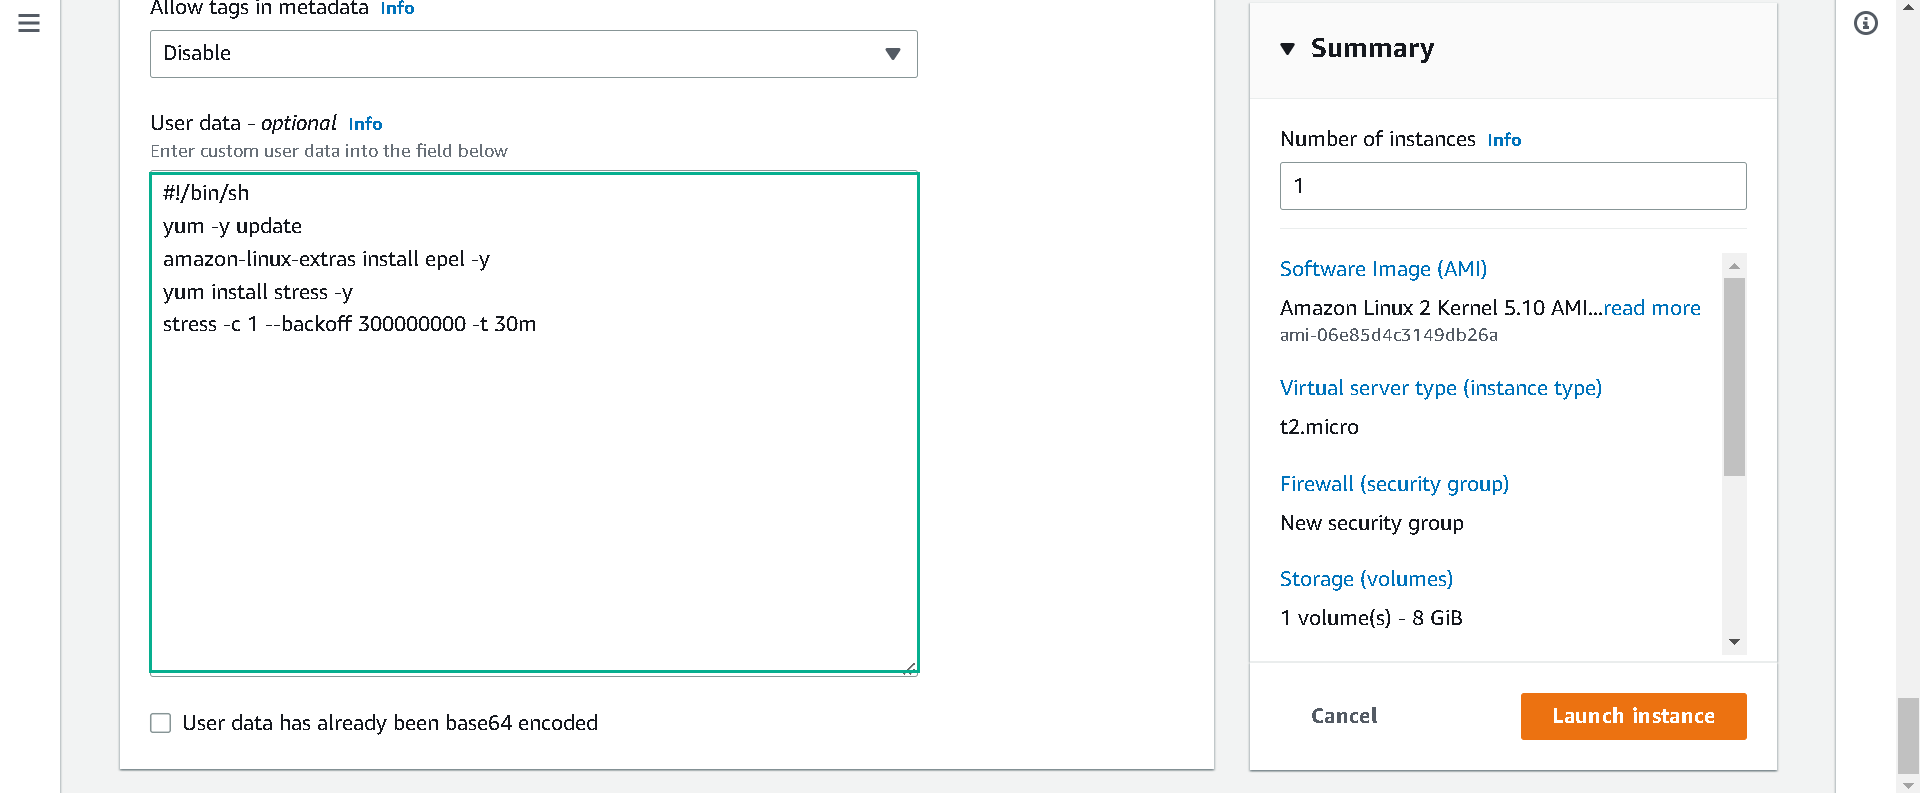Click the amazon-linux-extras install epel line
This screenshot has width=1920, height=793.
click(326, 259)
